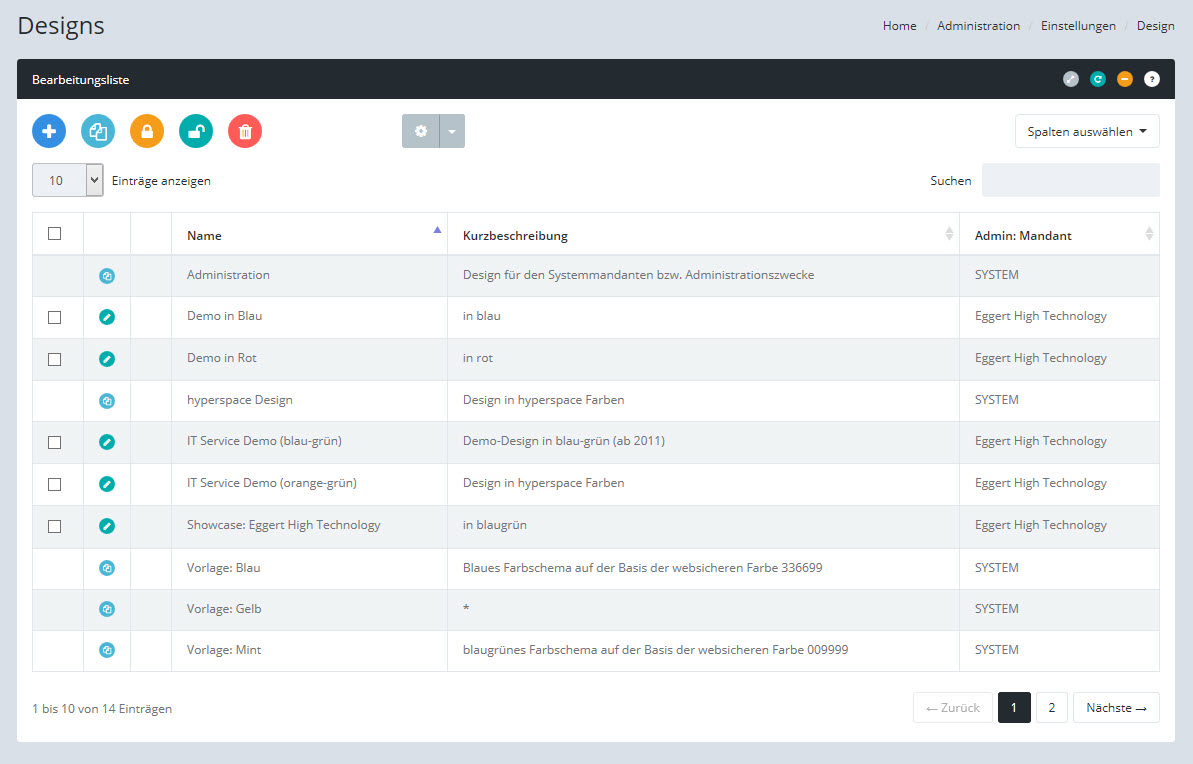This screenshot has height=764, width=1193.
Task: Click the teal refresh icon in panel header
Action: (1098, 79)
